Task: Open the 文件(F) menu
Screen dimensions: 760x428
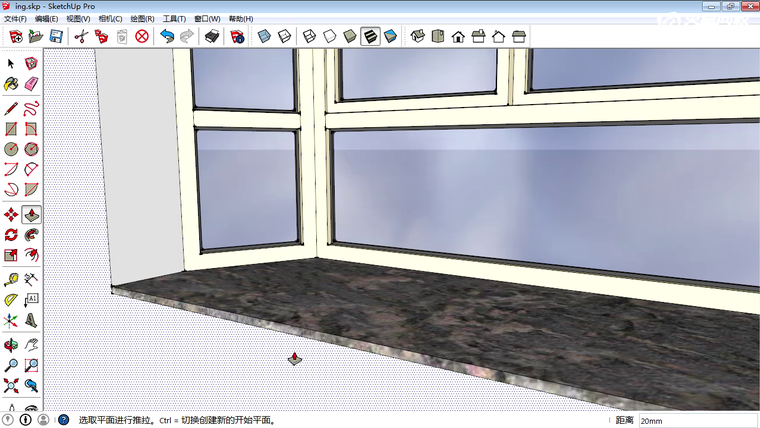Action: 15,18
